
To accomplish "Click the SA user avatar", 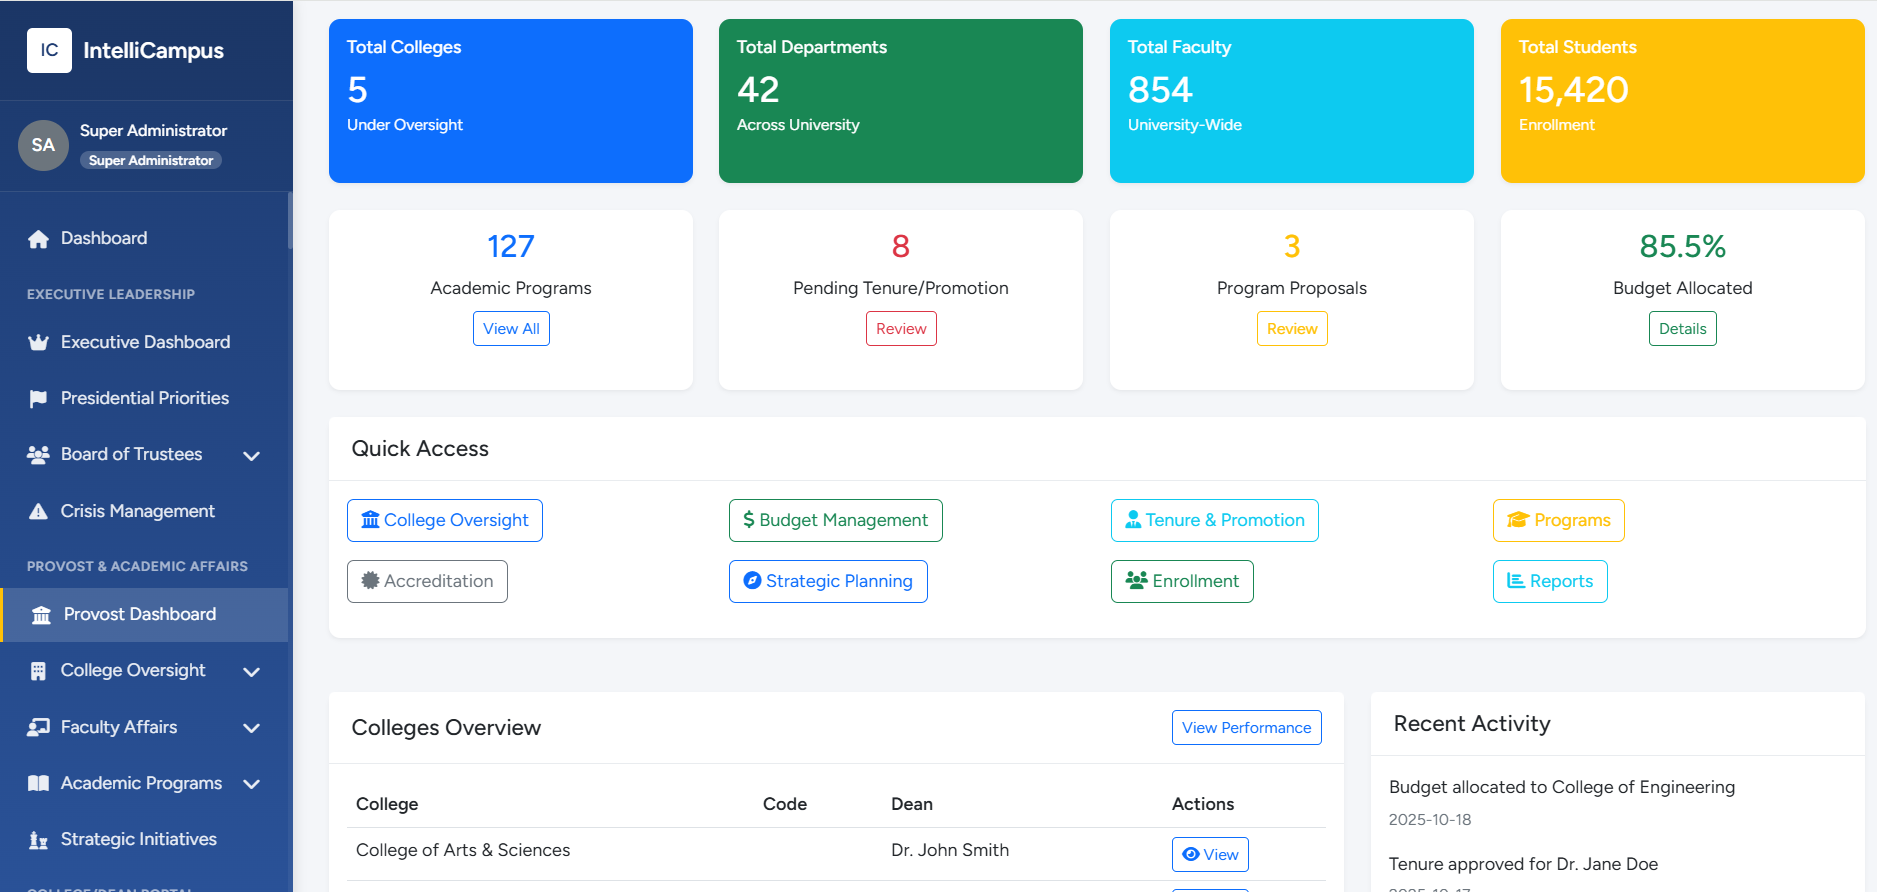I will [x=43, y=145].
